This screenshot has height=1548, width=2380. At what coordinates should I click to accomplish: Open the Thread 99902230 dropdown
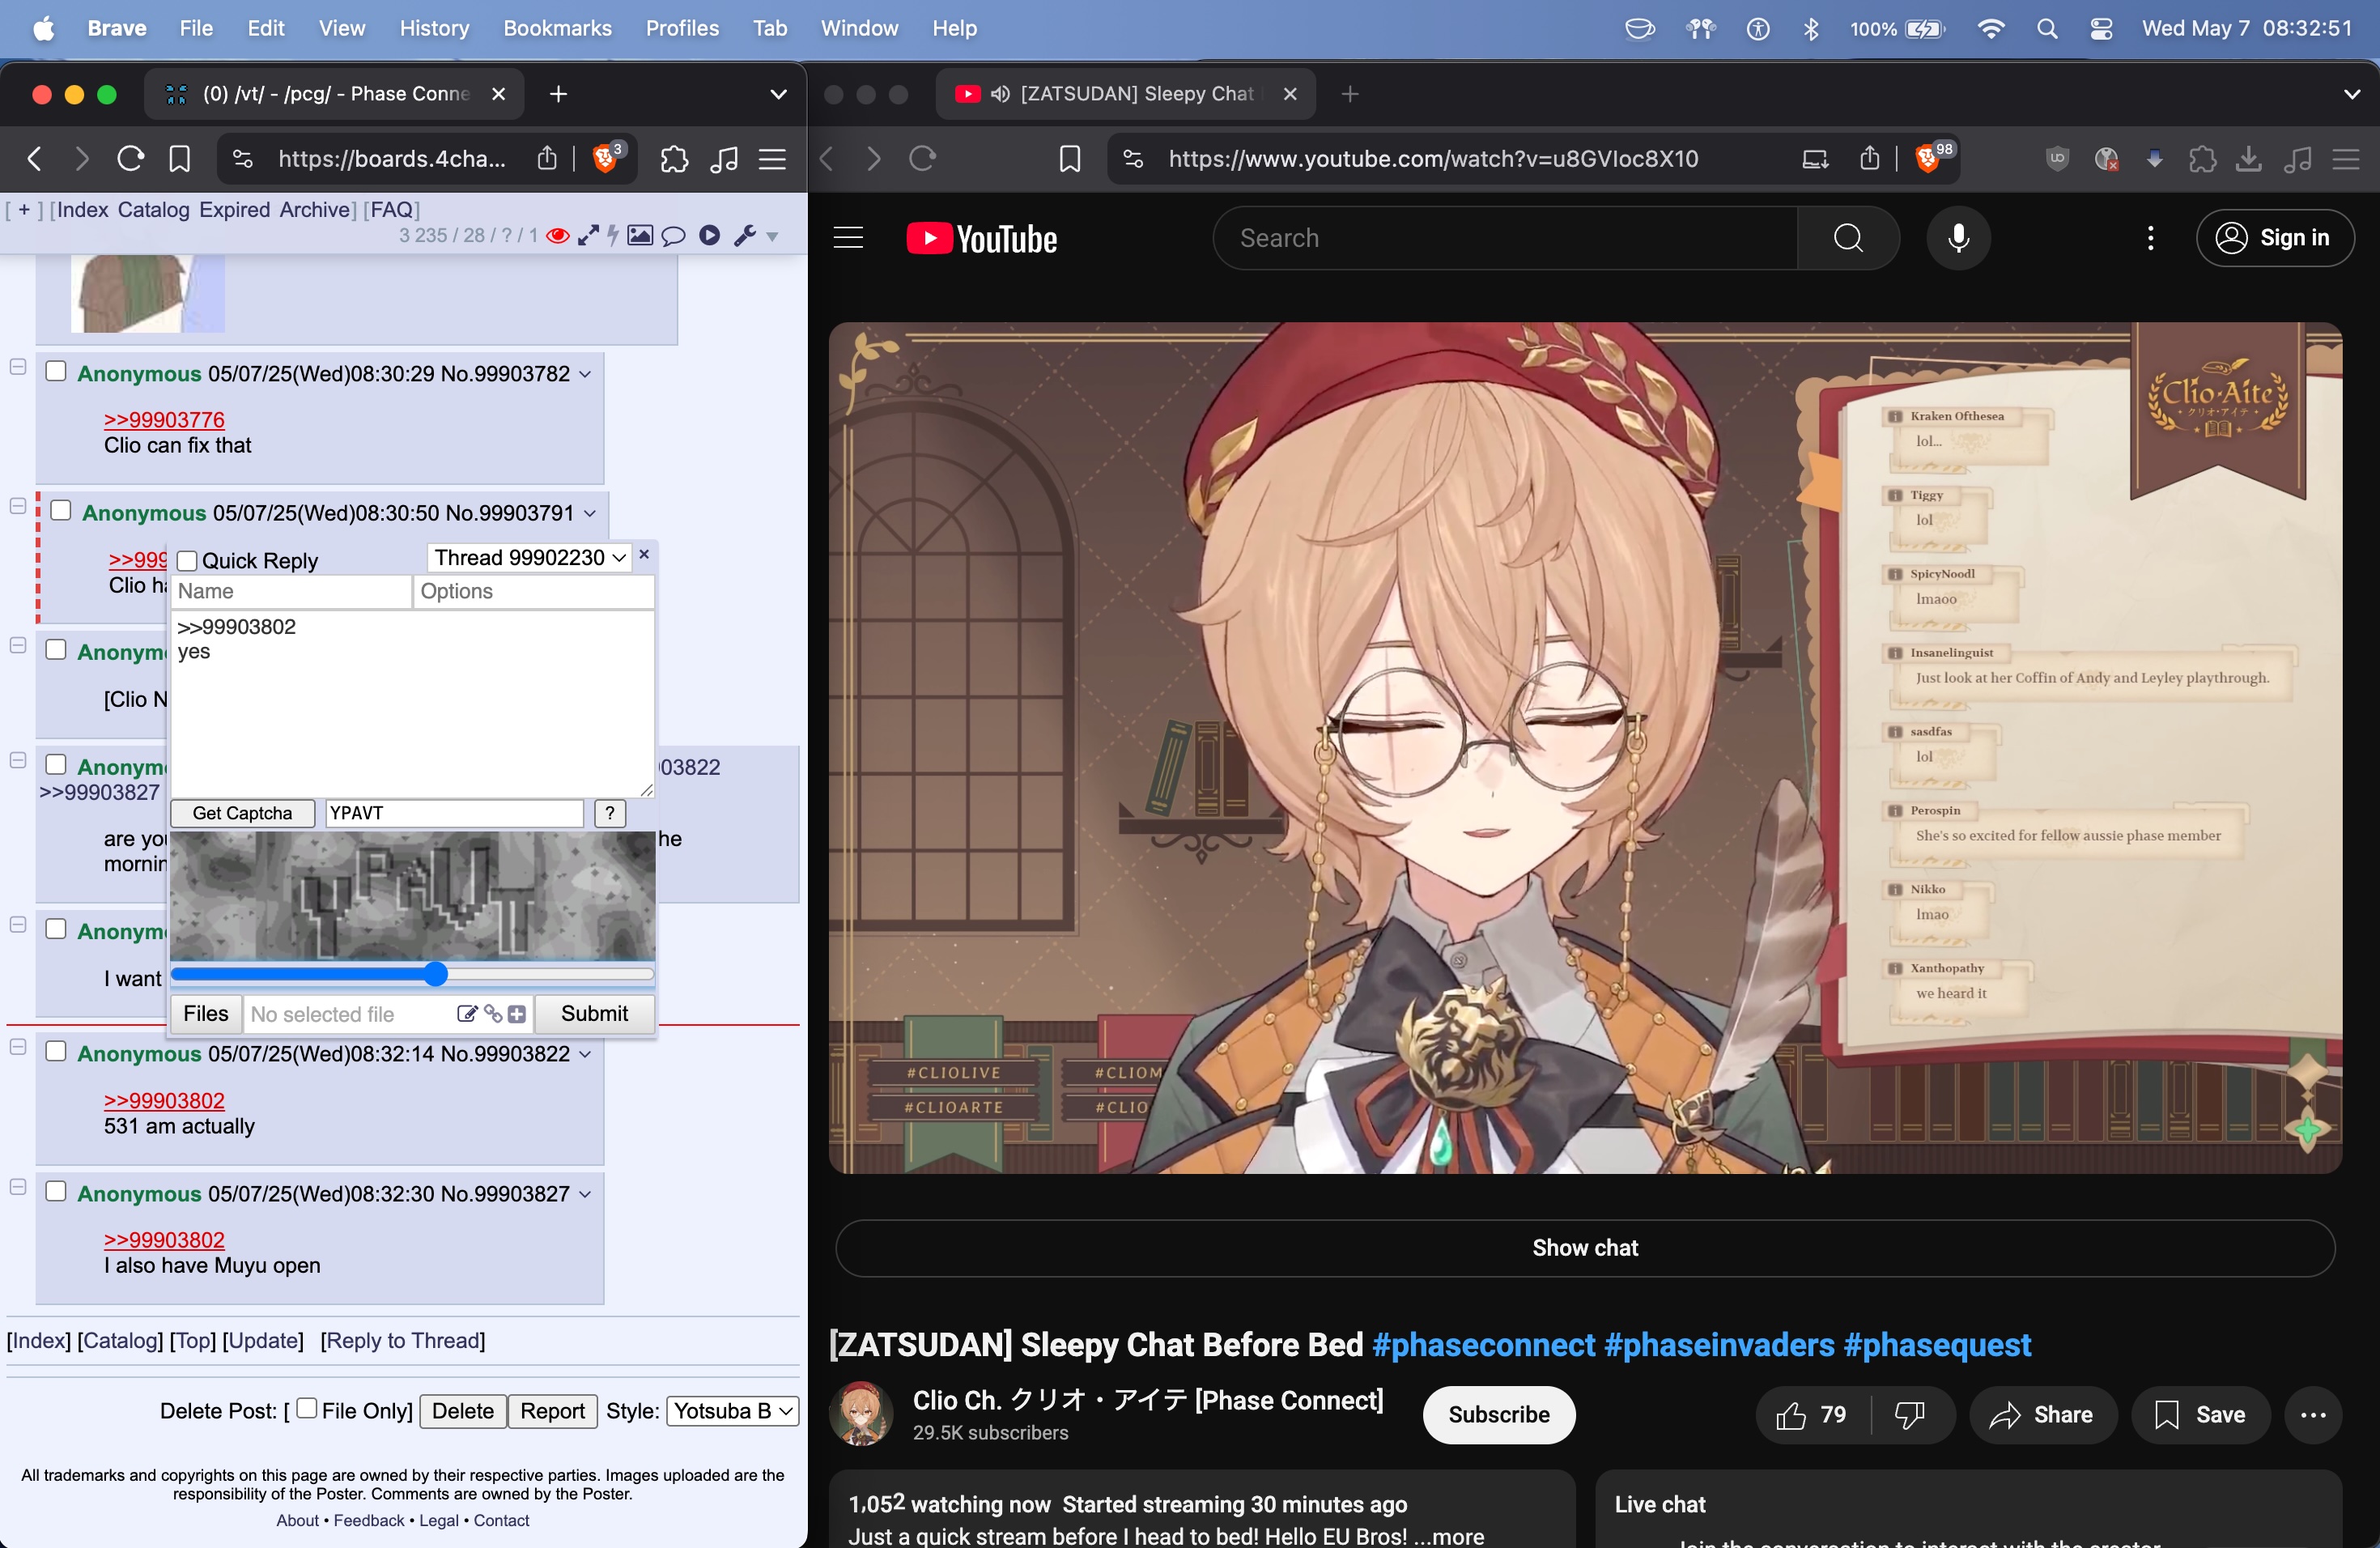529,557
